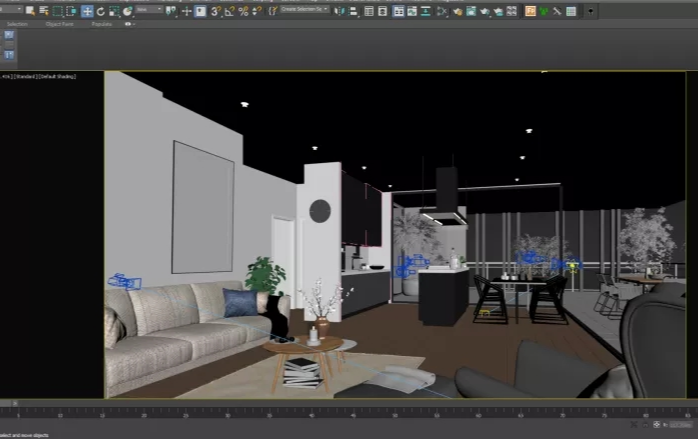Open the Schematic View
Image resolution: width=698 pixels, height=439 pixels.
tap(442, 11)
